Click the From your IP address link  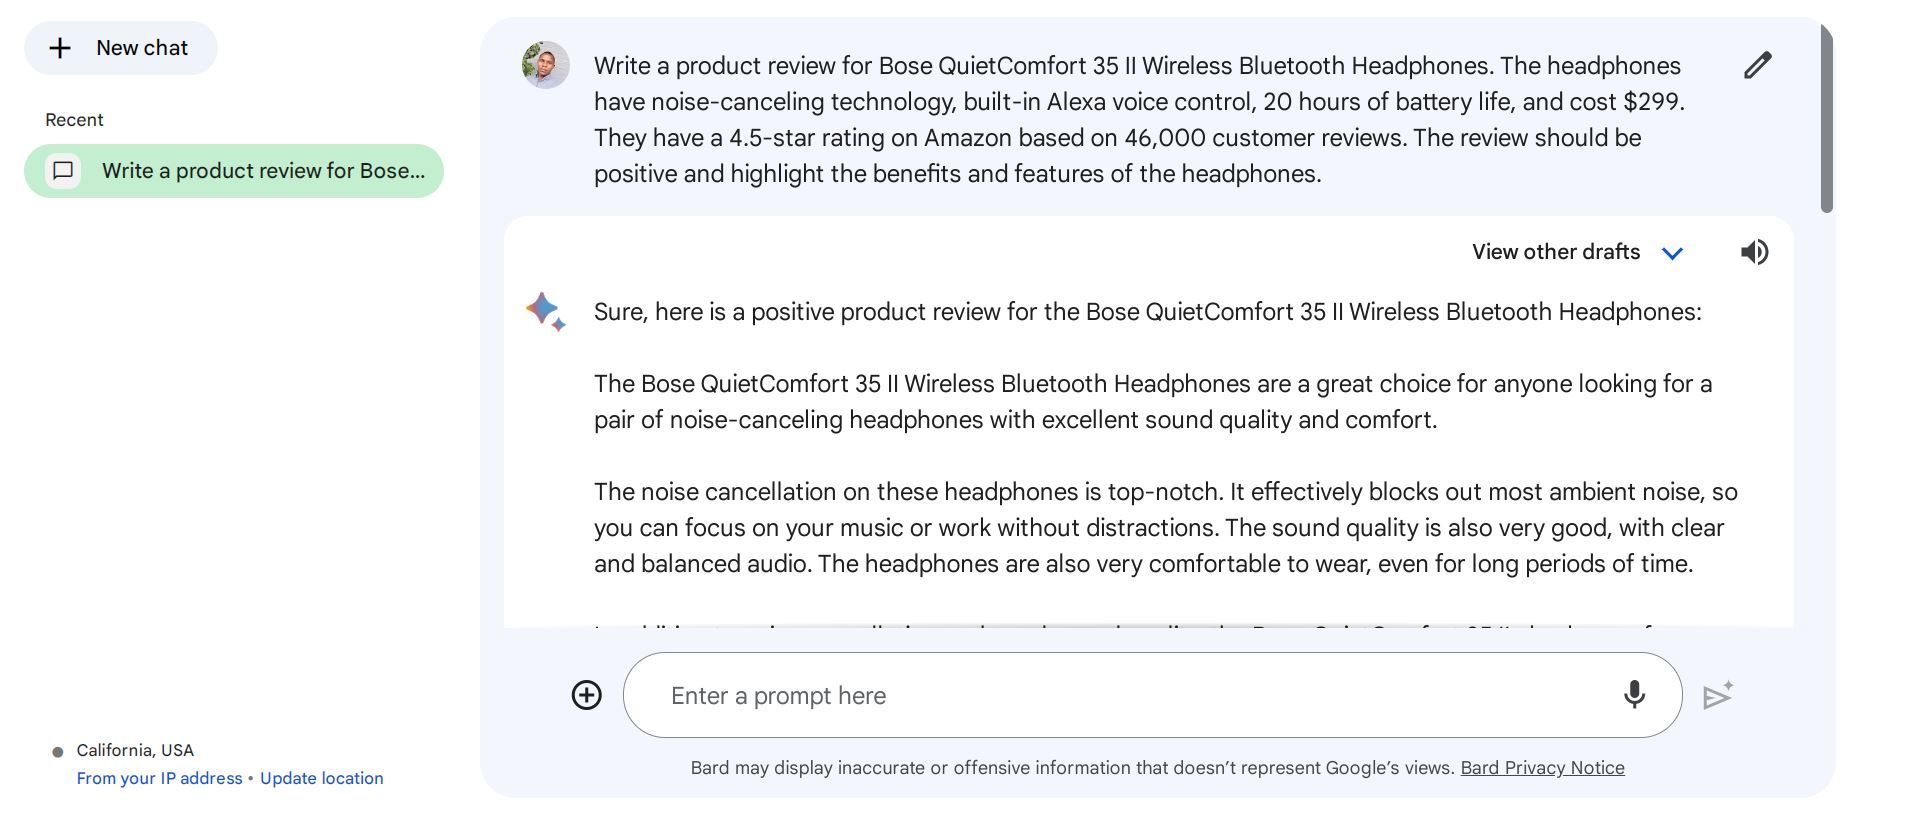tap(159, 778)
